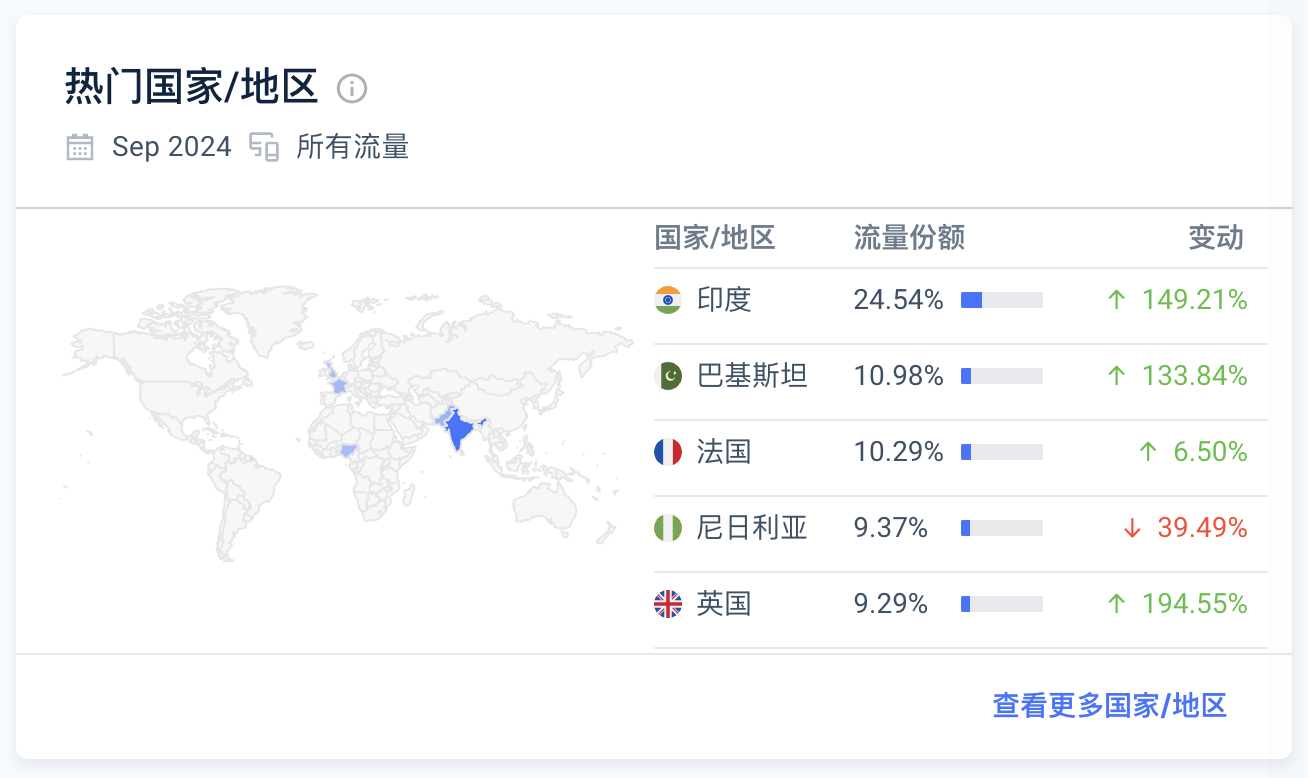Image resolution: width=1308 pixels, height=778 pixels.
Task: Click the Nigeria flag icon
Action: 668,528
